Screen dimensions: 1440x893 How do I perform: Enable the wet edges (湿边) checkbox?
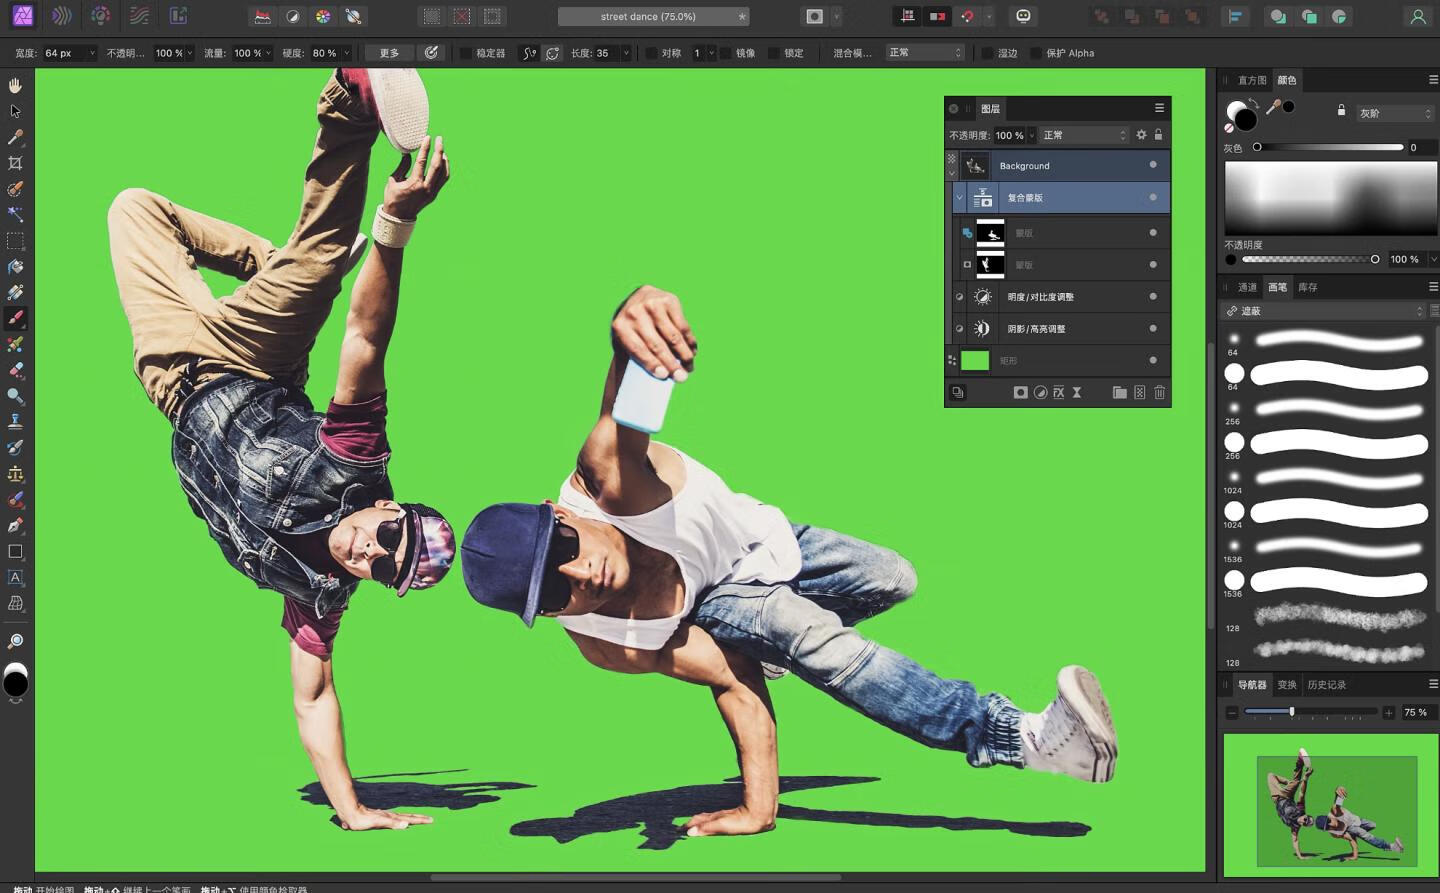pos(987,53)
